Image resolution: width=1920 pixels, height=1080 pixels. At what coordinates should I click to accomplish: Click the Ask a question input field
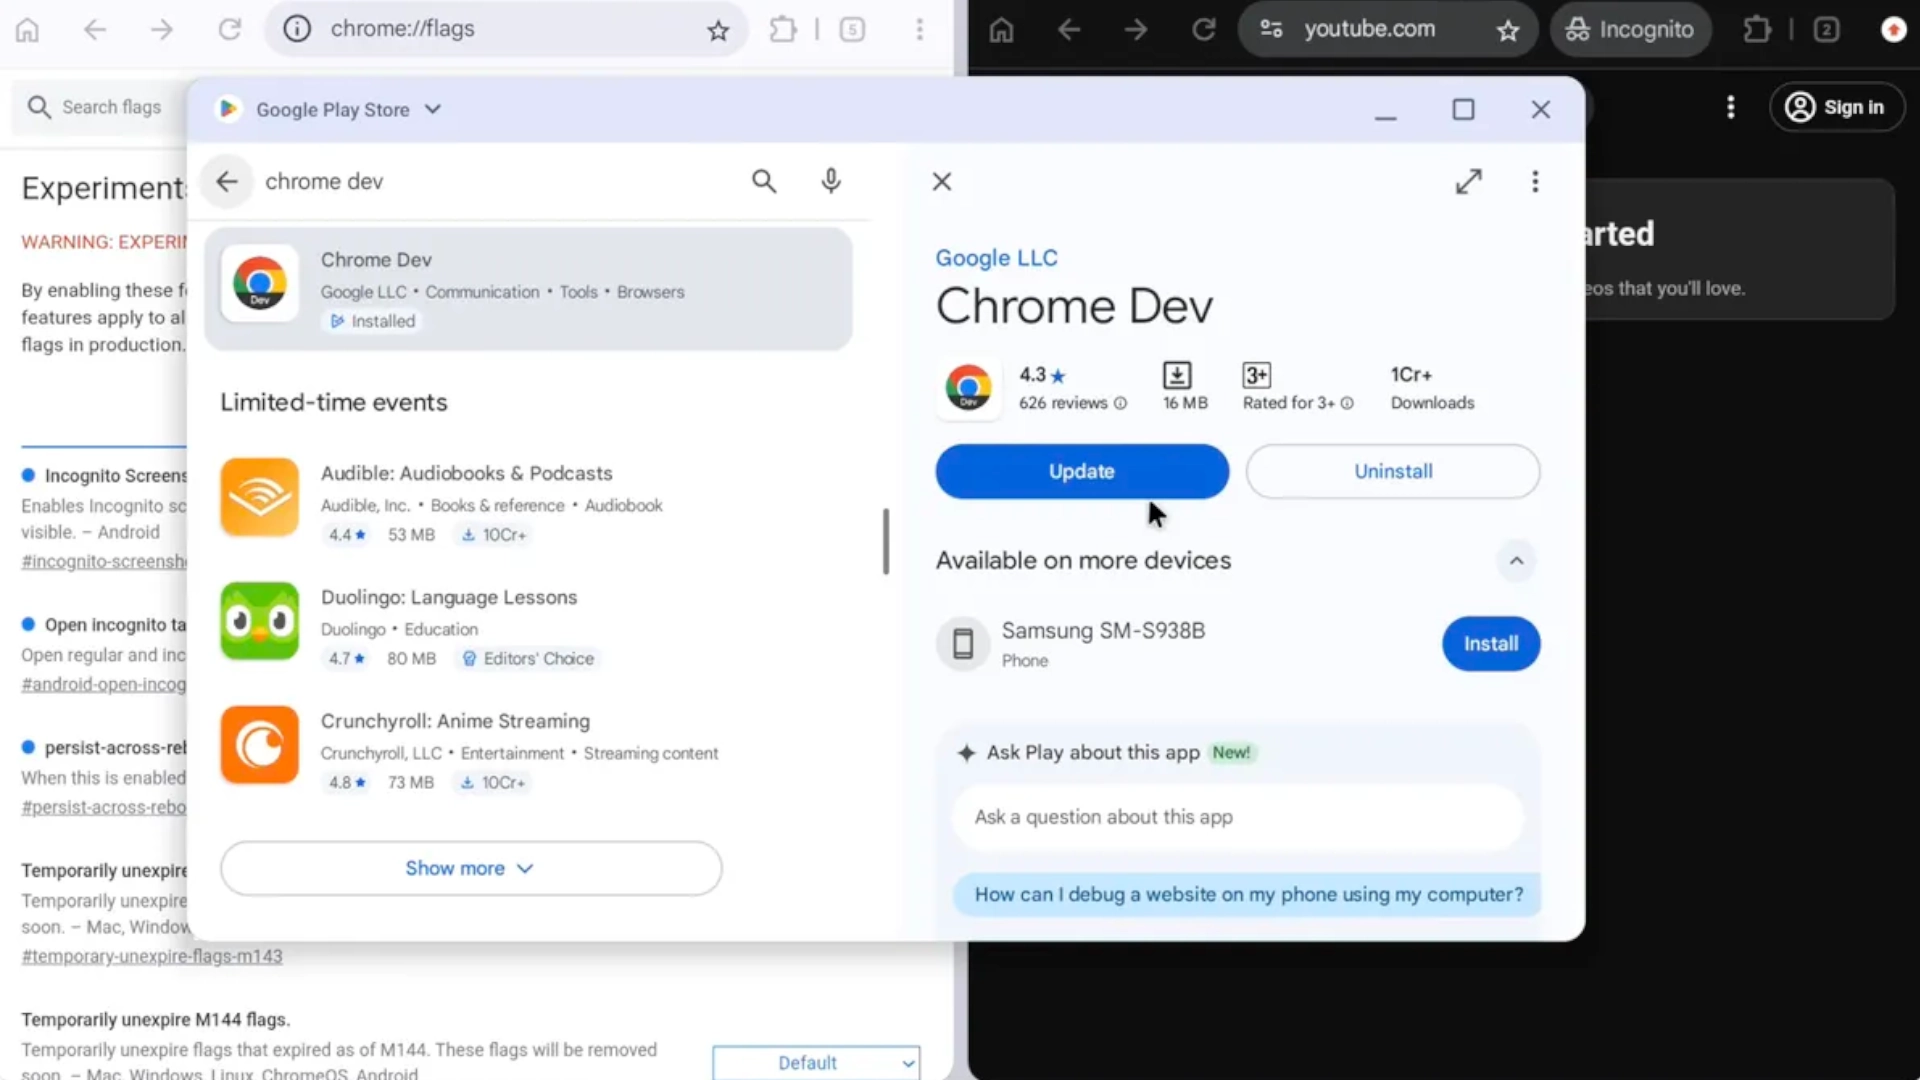[x=1237, y=817]
